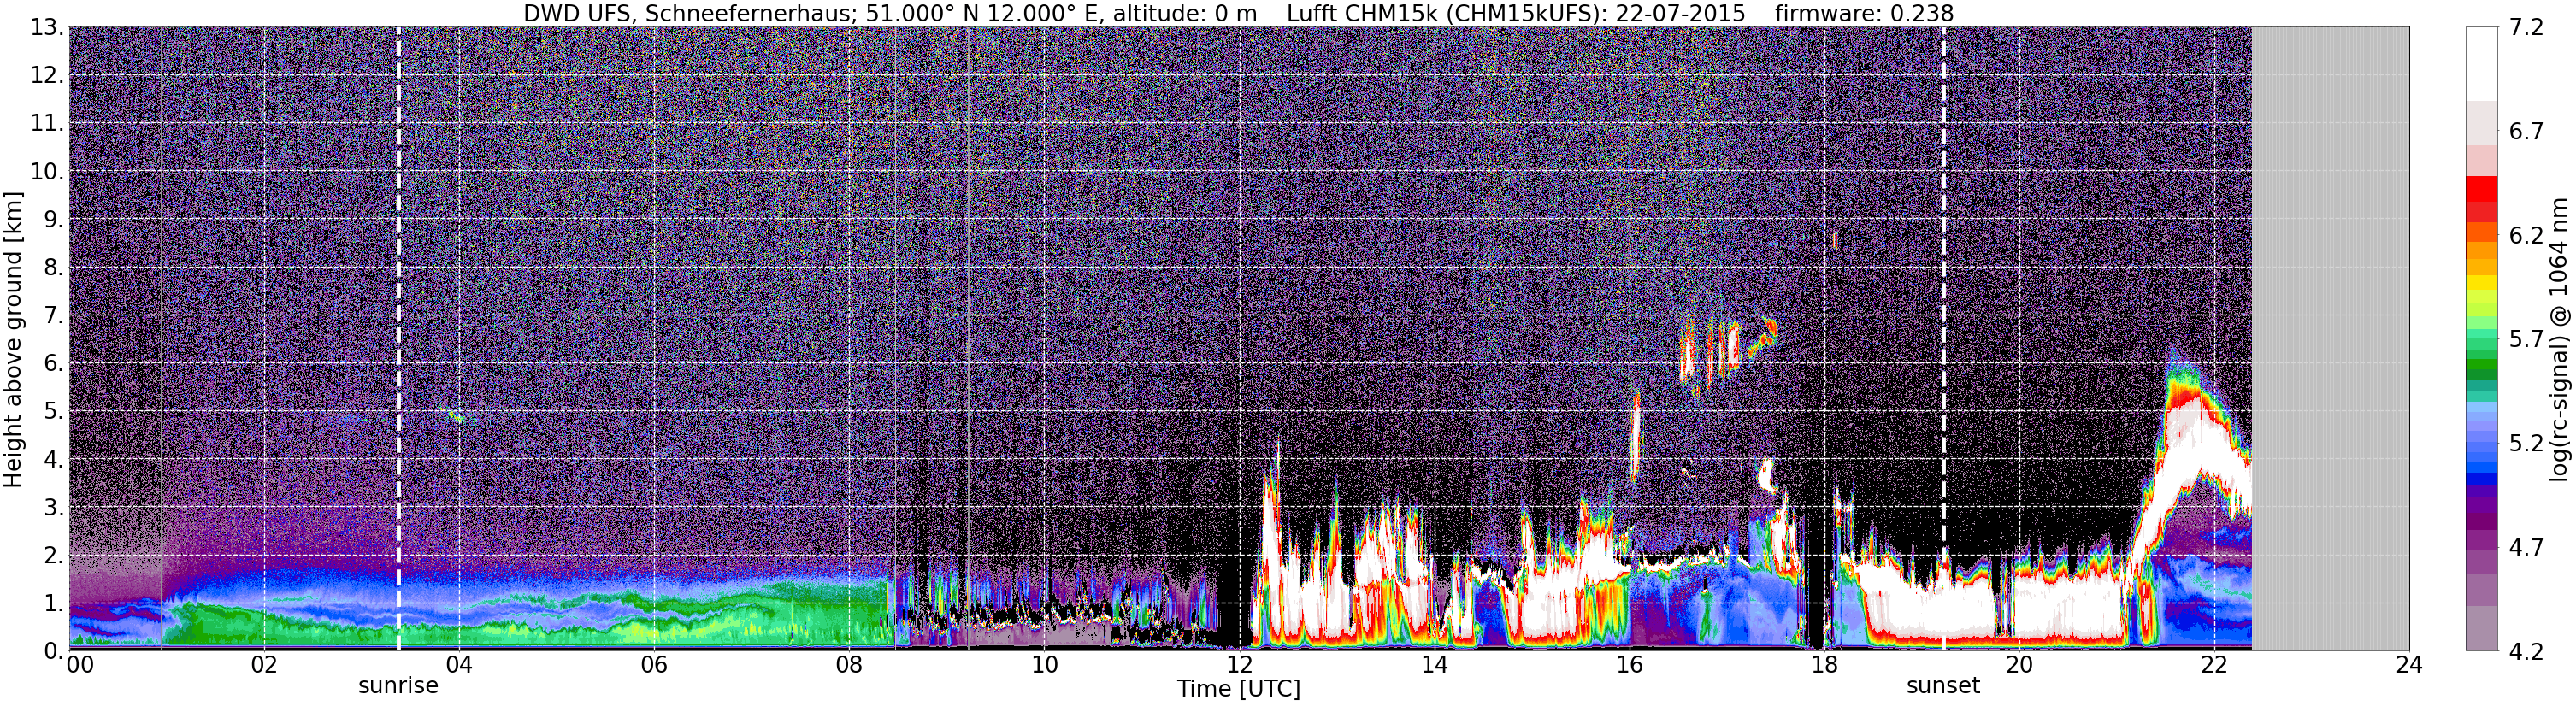
Task: Click the time axis tick label 10
Action: 1044,665
